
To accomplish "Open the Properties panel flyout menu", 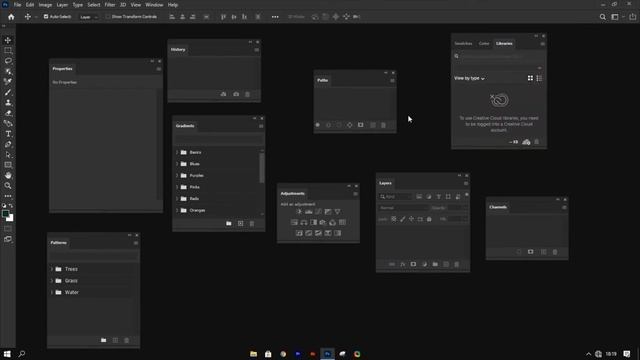I will point(159,69).
